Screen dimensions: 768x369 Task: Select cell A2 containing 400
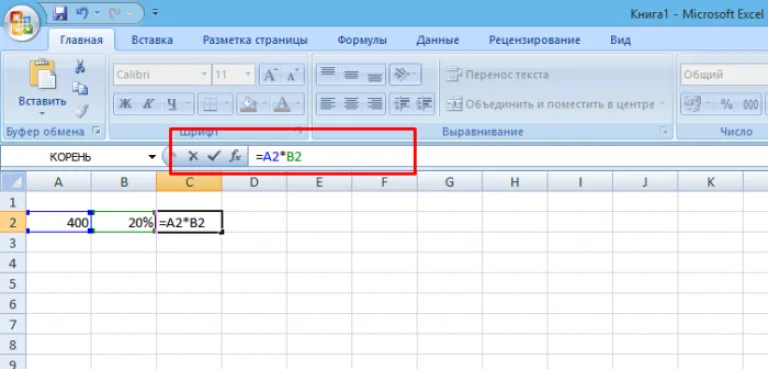pos(58,222)
